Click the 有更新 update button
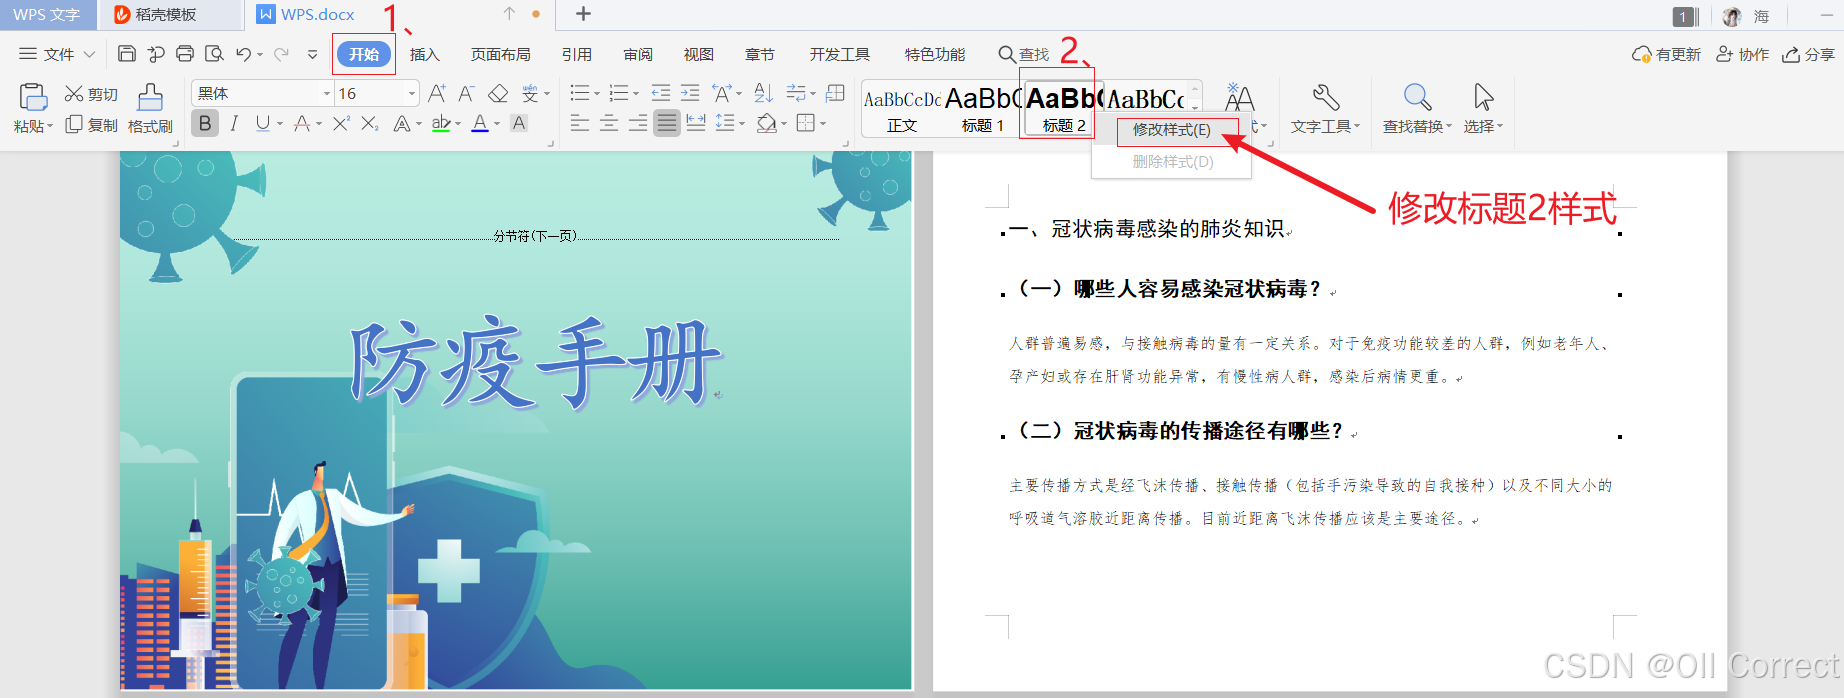 [x=1666, y=54]
